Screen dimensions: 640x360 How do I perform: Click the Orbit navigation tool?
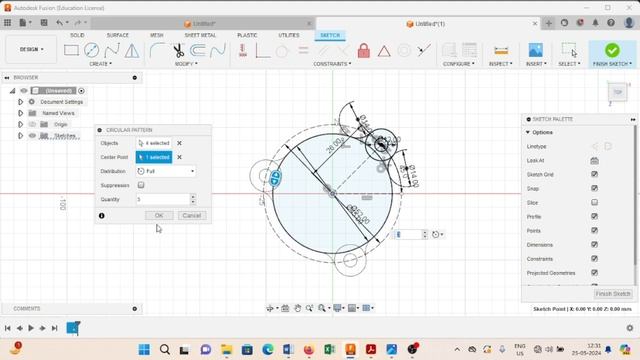[270, 308]
